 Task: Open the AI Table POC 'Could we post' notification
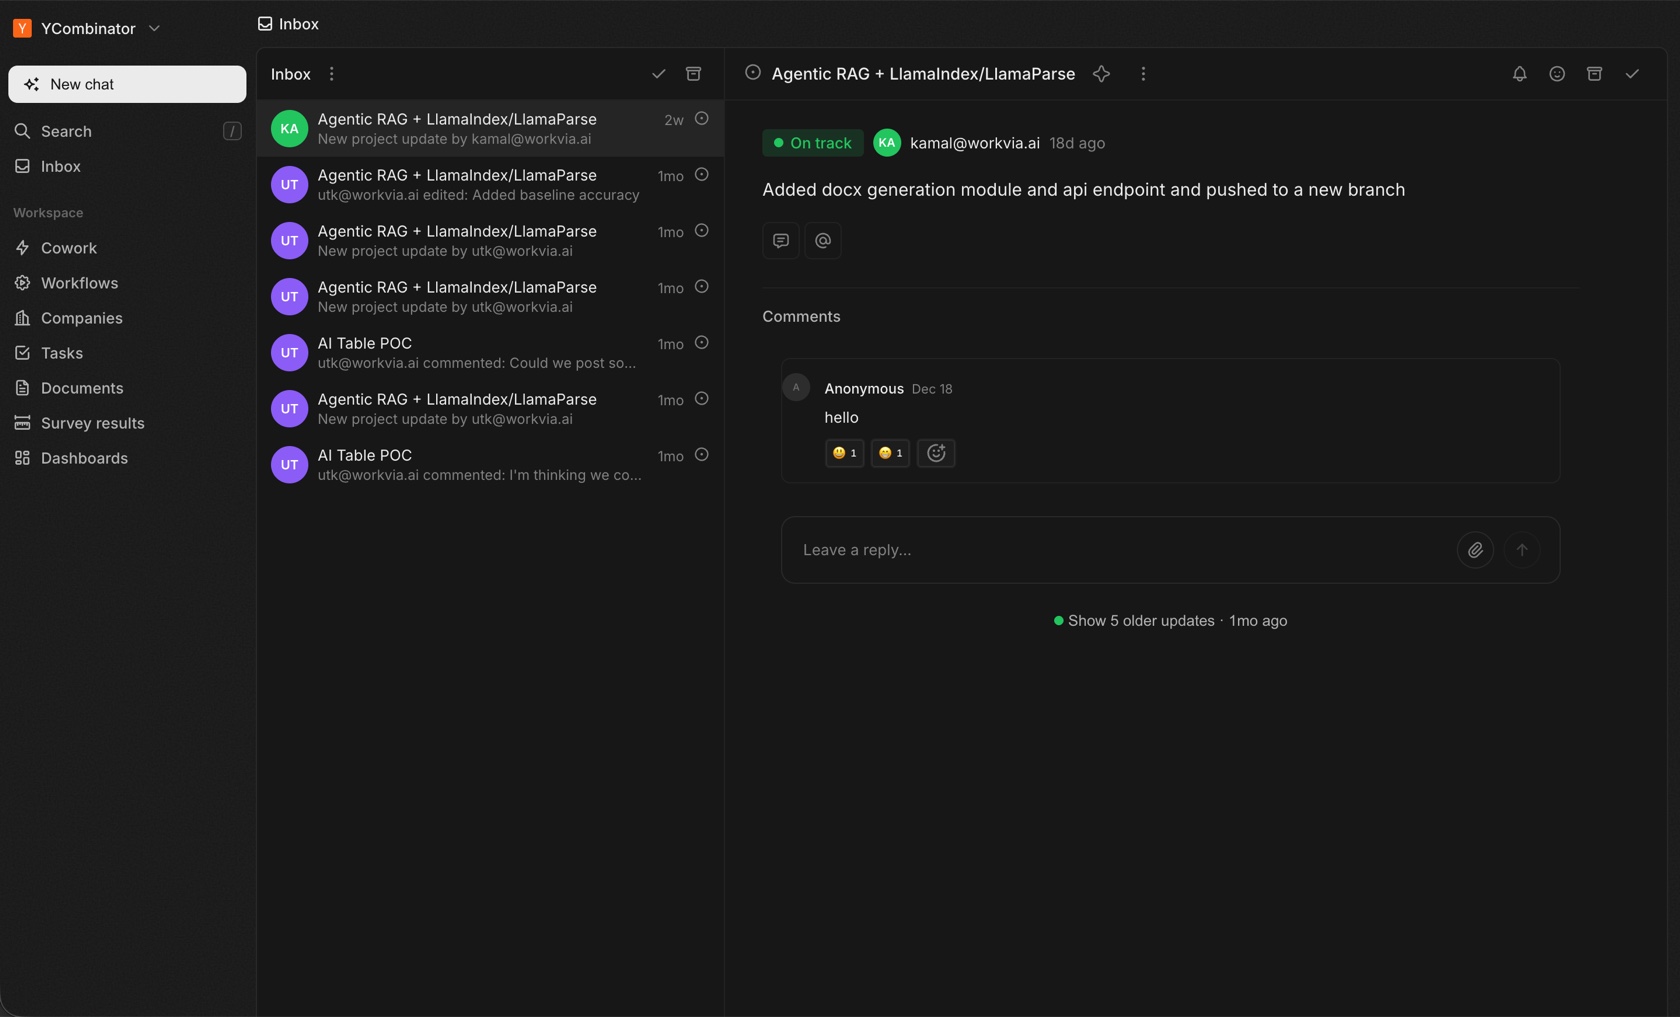(490, 352)
